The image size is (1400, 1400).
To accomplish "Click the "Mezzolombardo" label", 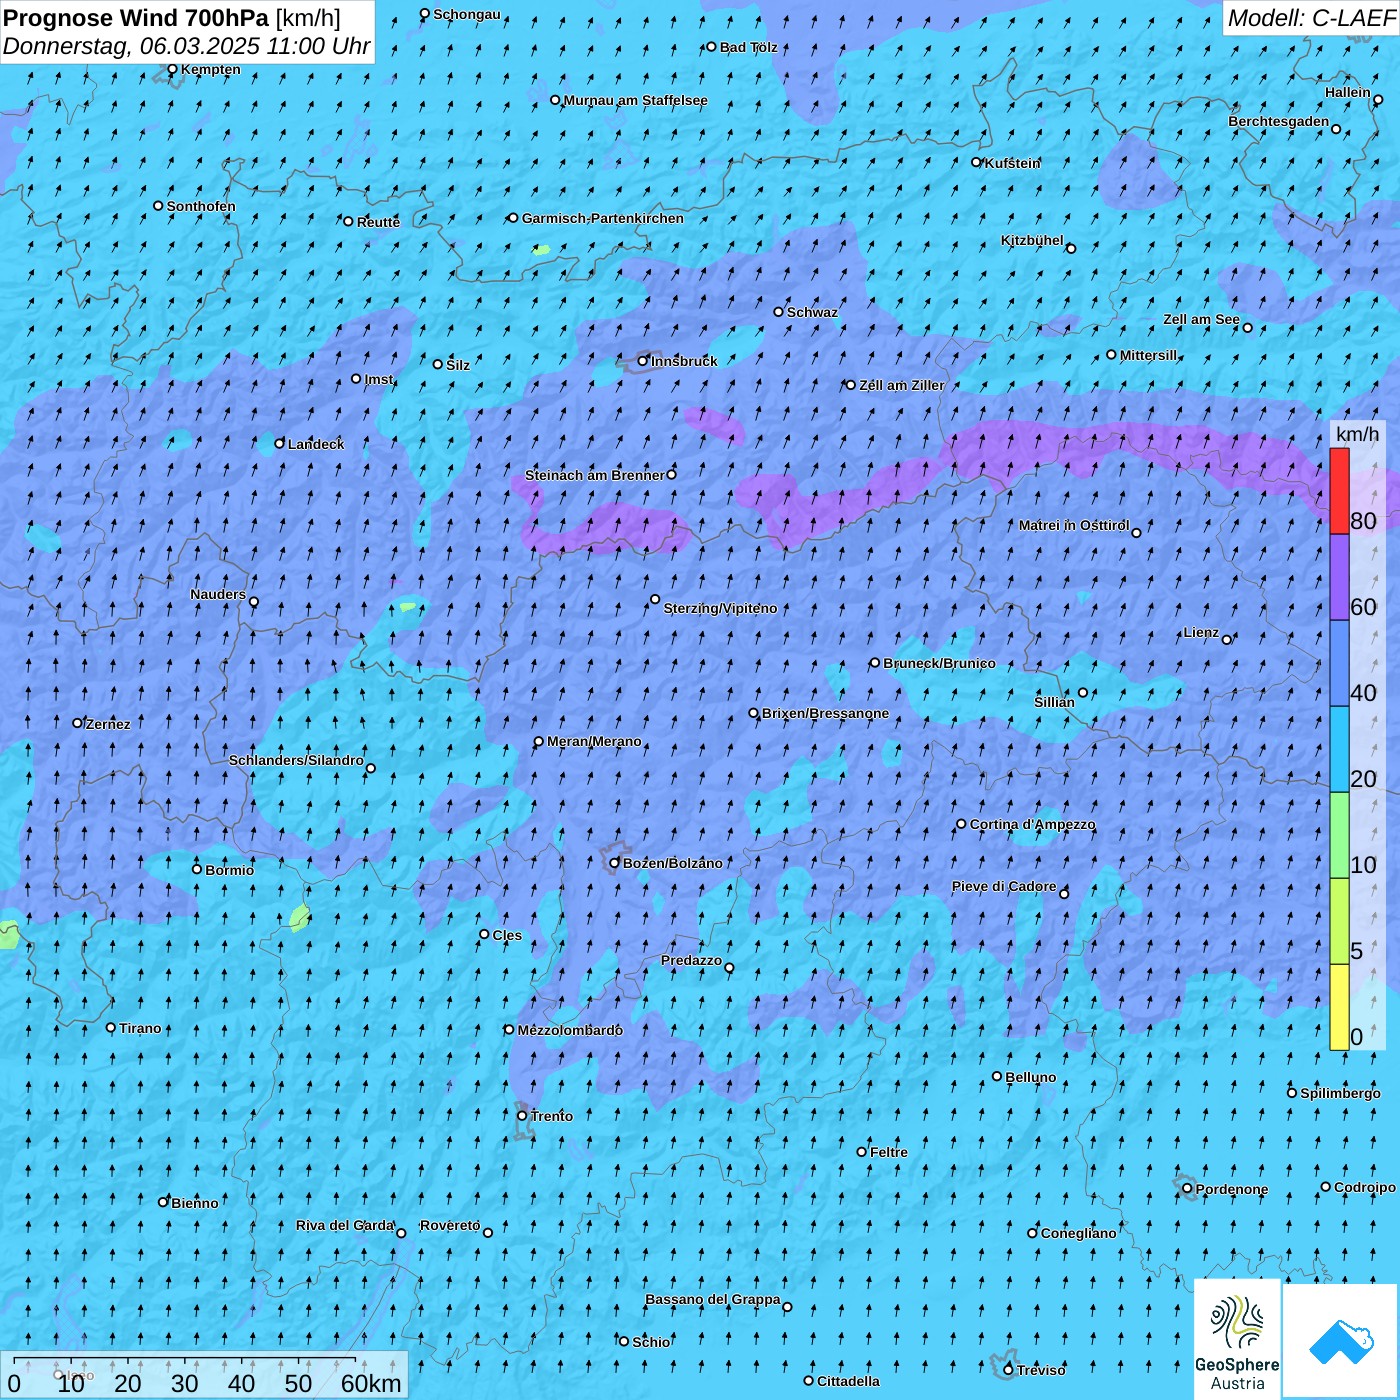I will coord(570,1030).
